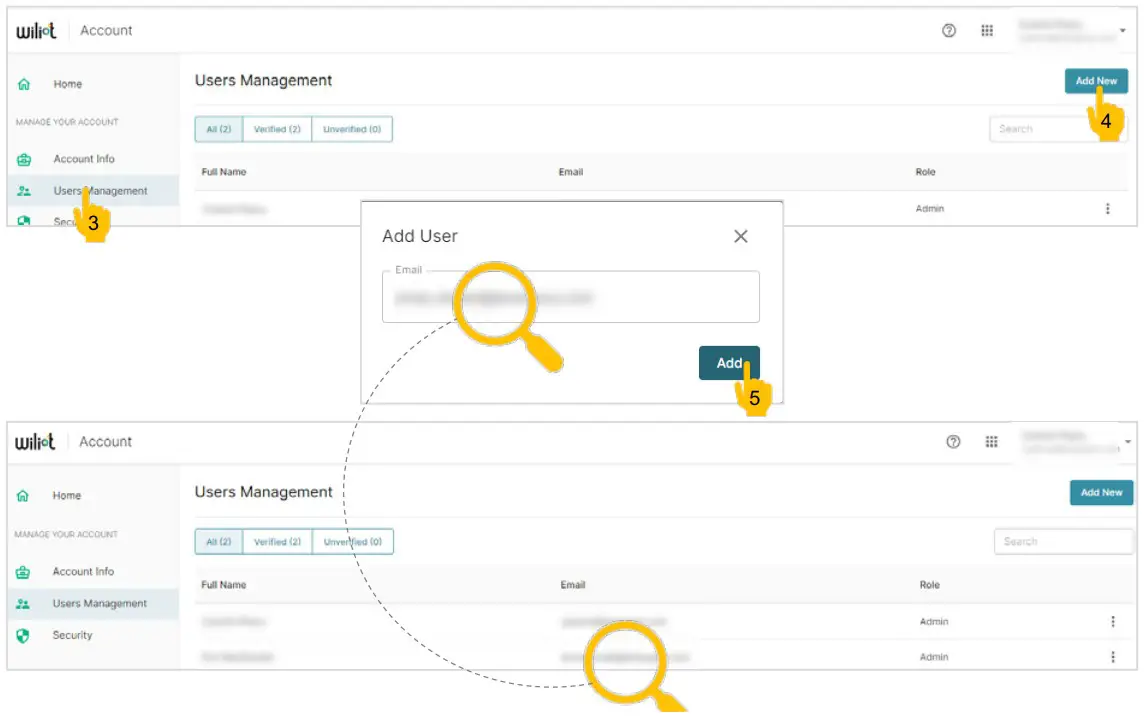Click the Users Management people icon in the lower sidebar

coord(24,604)
